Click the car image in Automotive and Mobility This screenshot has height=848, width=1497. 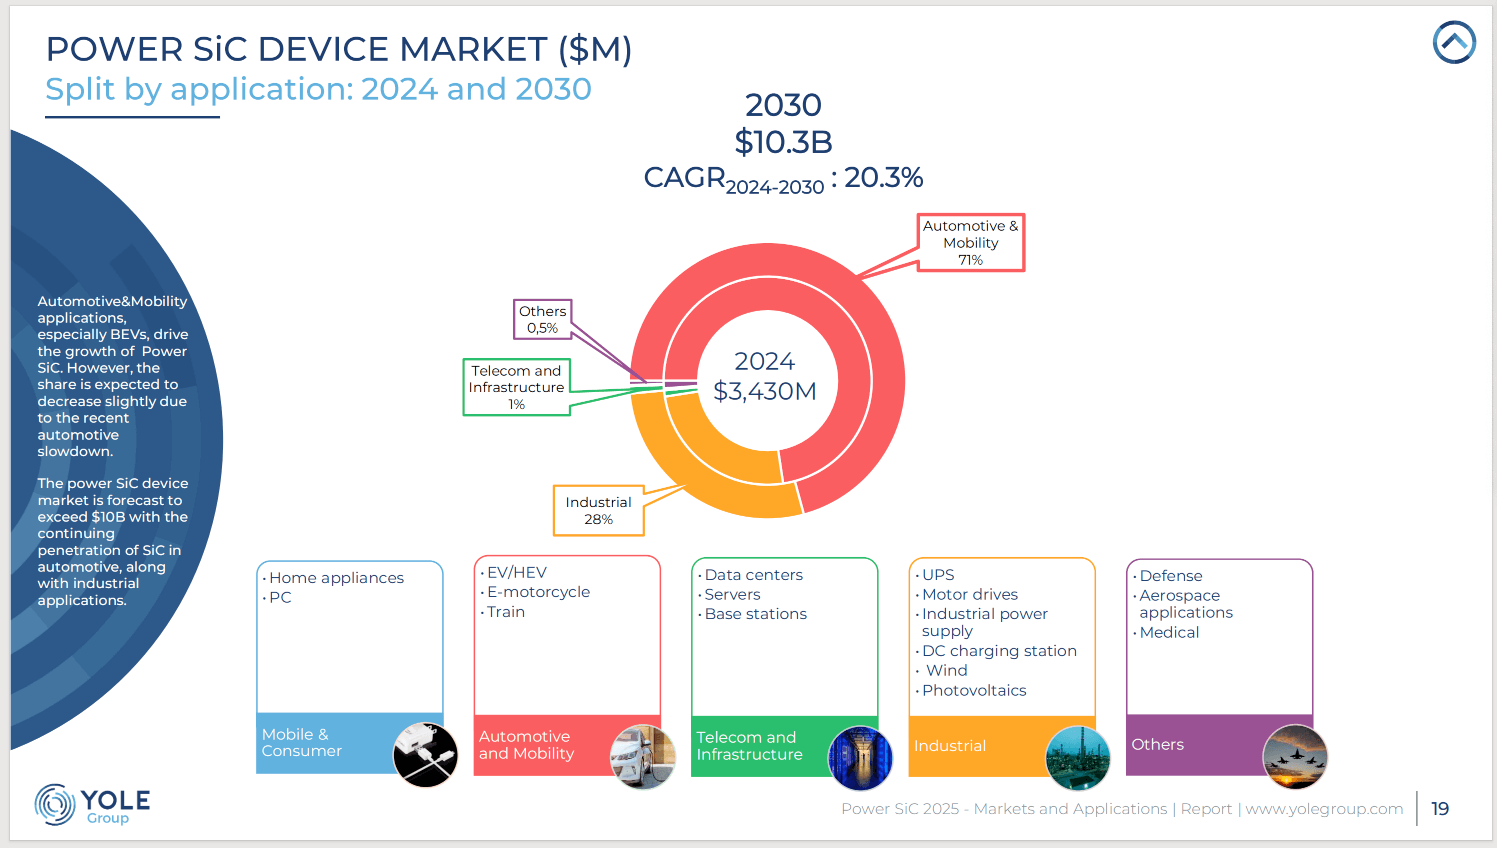pyautogui.click(x=642, y=757)
